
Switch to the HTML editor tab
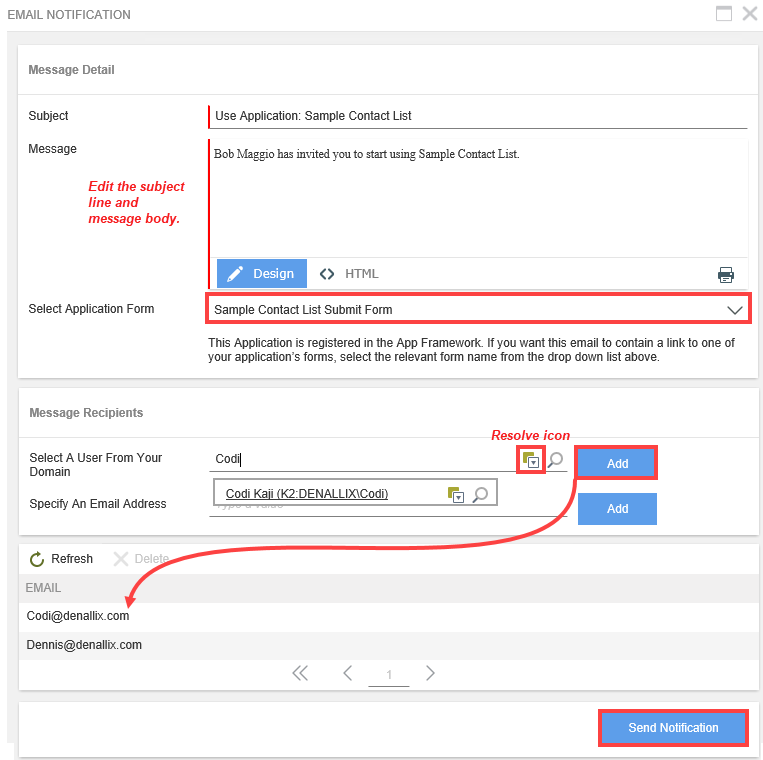(x=349, y=273)
